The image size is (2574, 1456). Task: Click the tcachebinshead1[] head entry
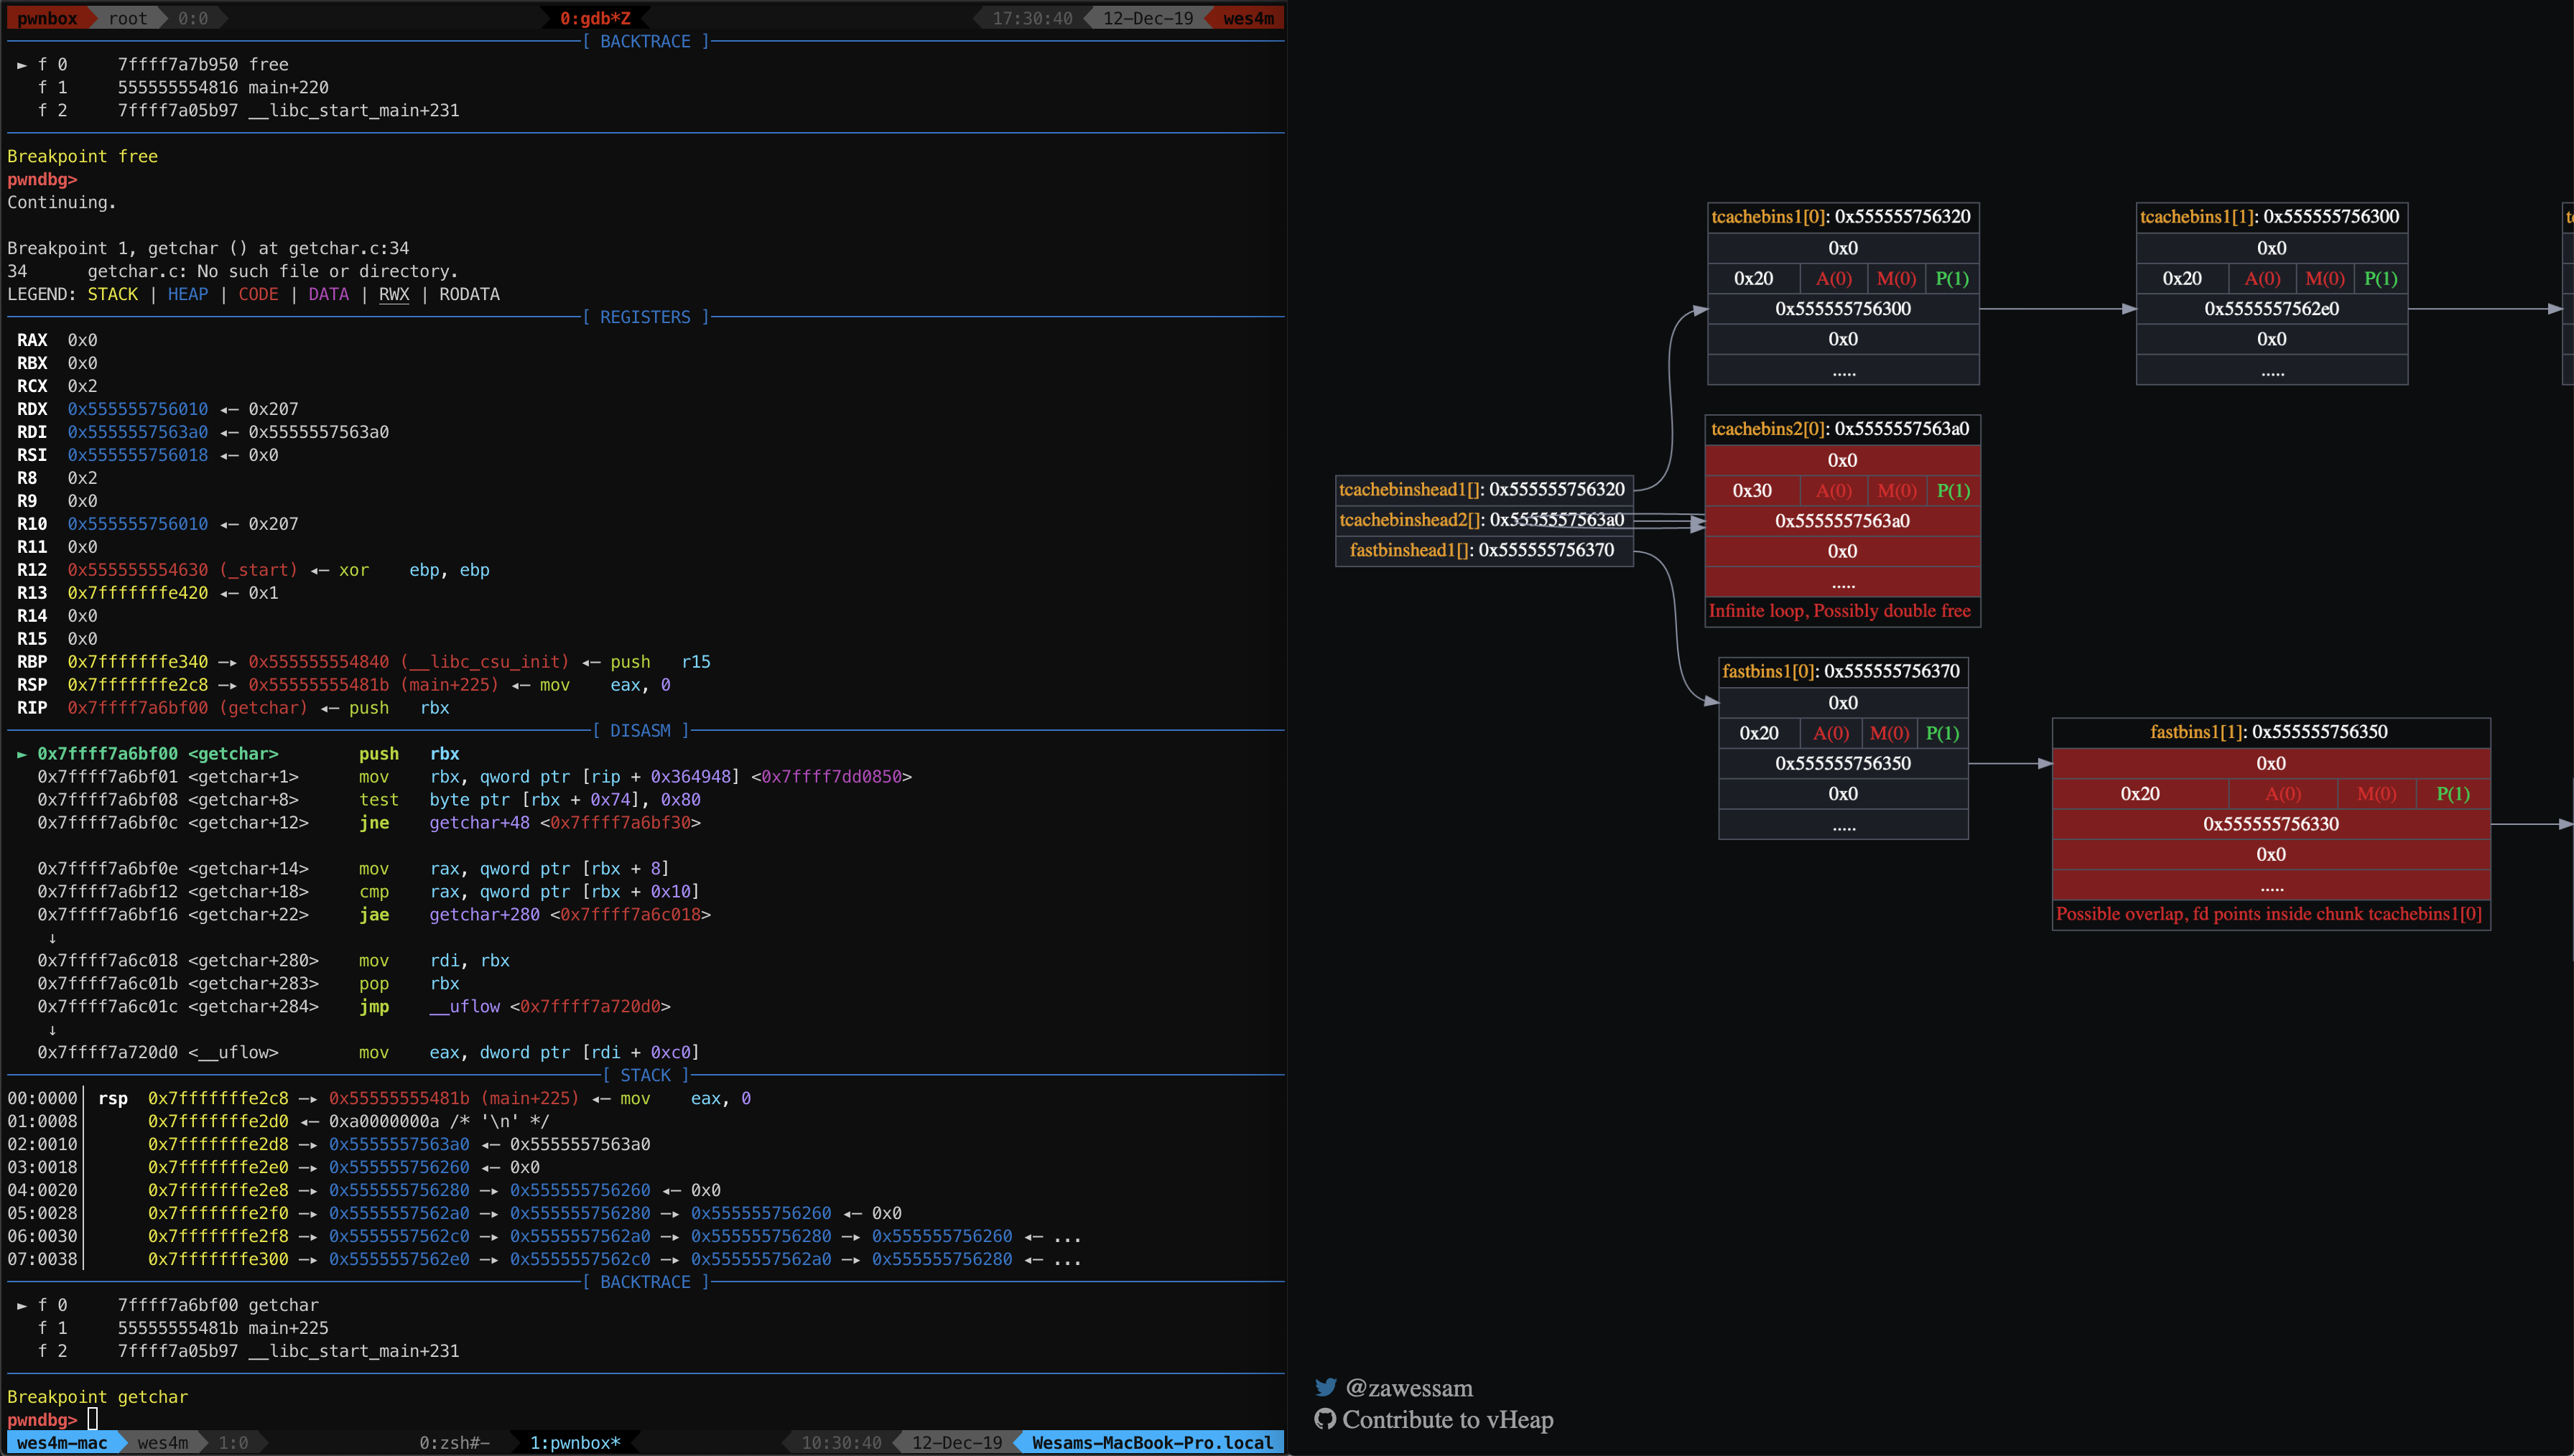(1482, 489)
